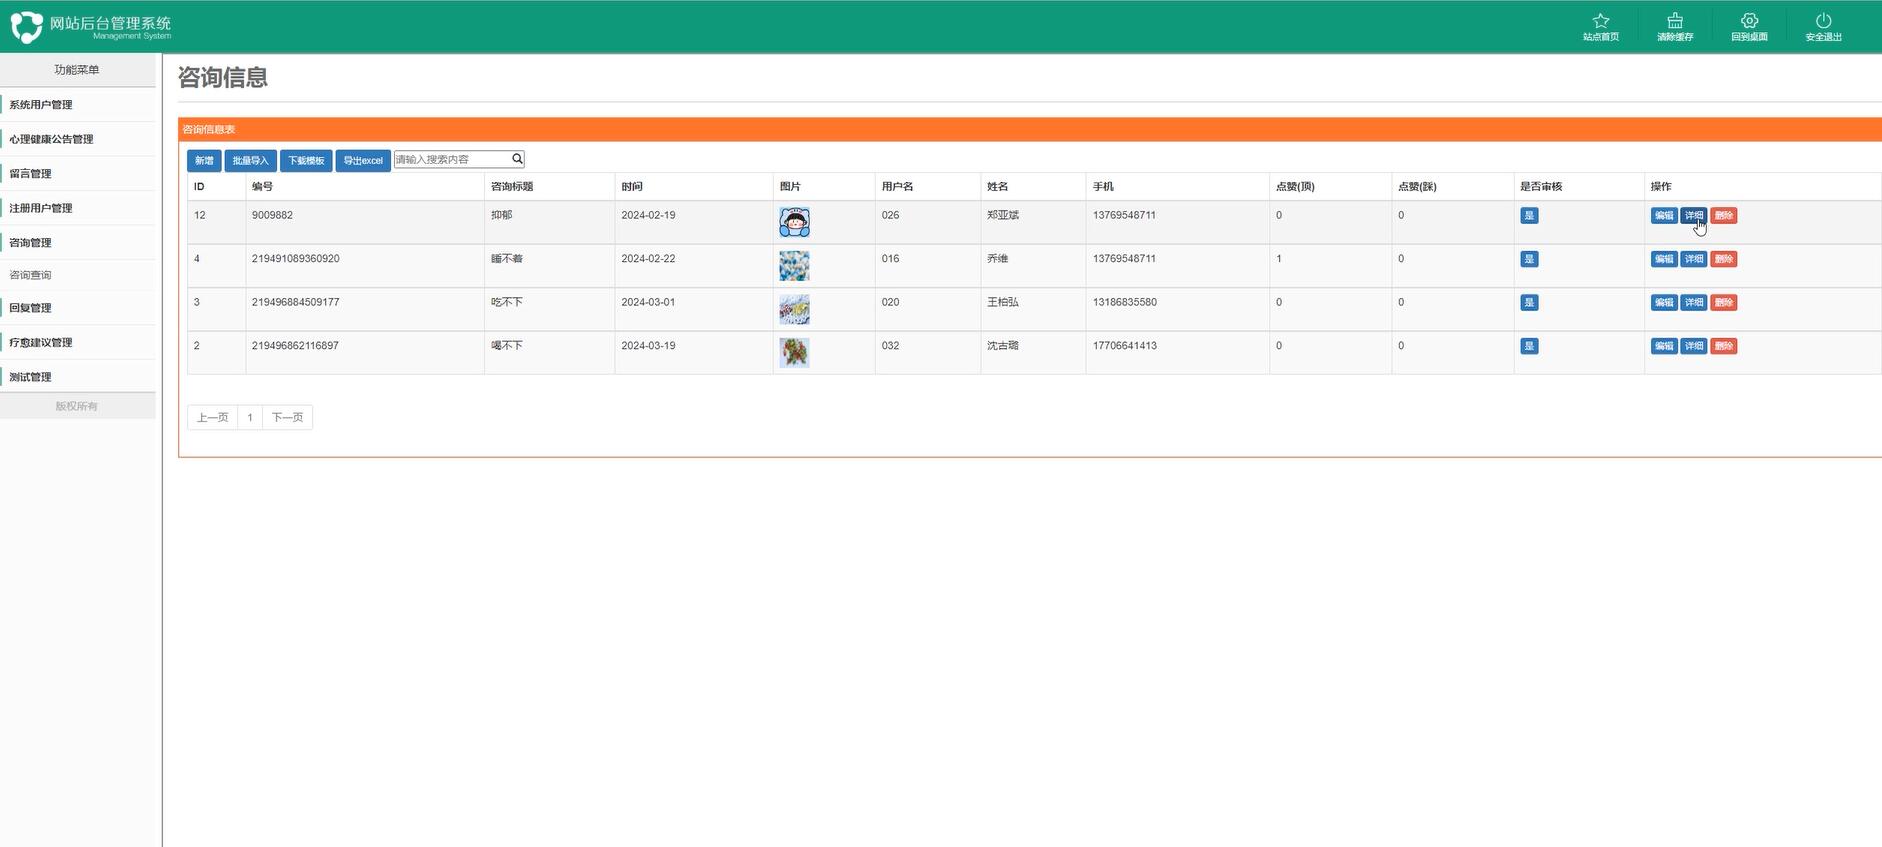Screen dimensions: 1882x847
Task: Click the 清除缓存 icon in header
Action: (1674, 21)
